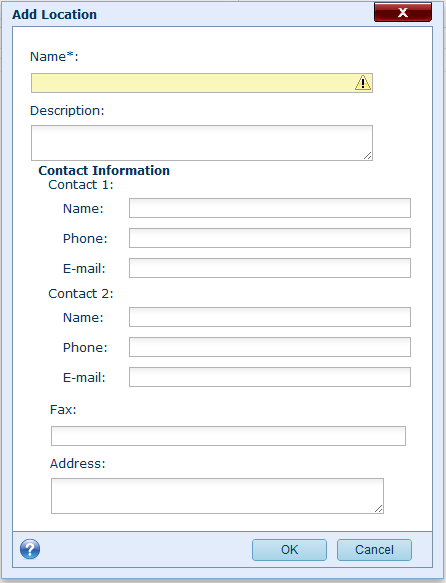Screen dimensions: 446x583
Task: Click the Contact Information heading
Action: click(104, 170)
